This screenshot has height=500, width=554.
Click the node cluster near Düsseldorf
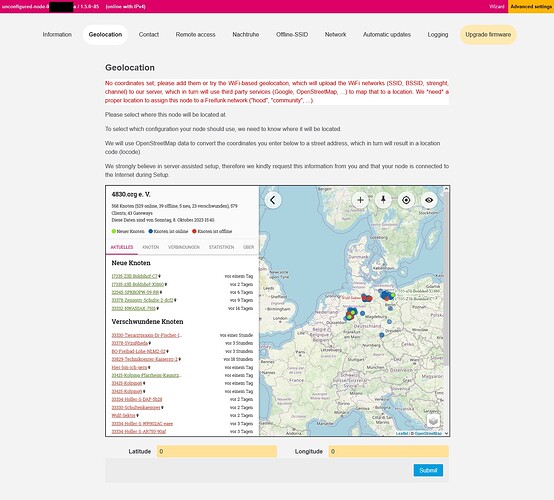[350, 314]
